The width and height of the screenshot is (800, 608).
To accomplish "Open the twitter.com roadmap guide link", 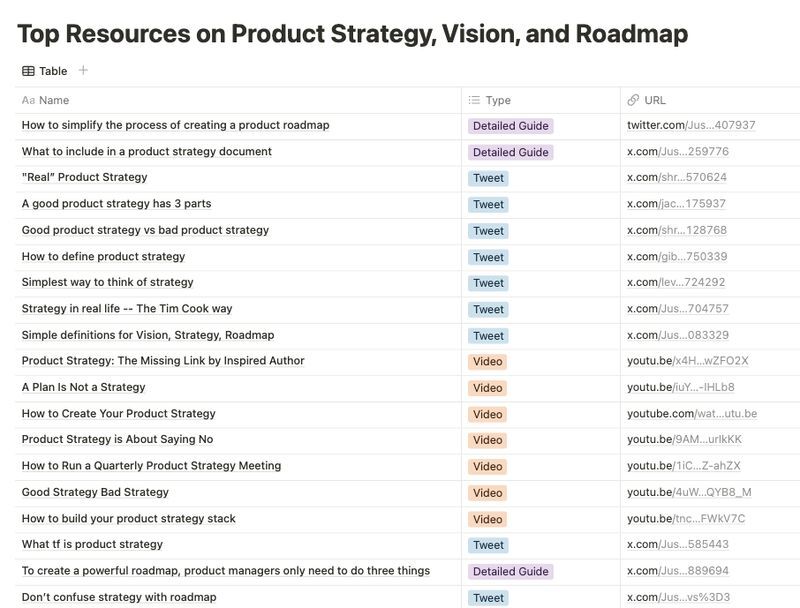I will [x=691, y=125].
